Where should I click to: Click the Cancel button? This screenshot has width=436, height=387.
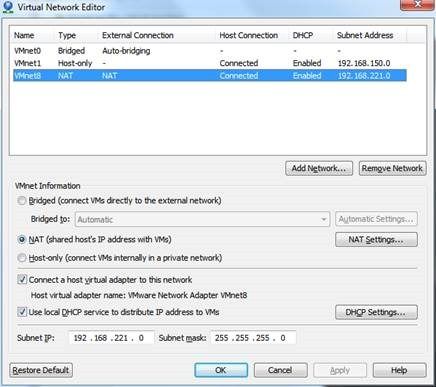tap(280, 370)
